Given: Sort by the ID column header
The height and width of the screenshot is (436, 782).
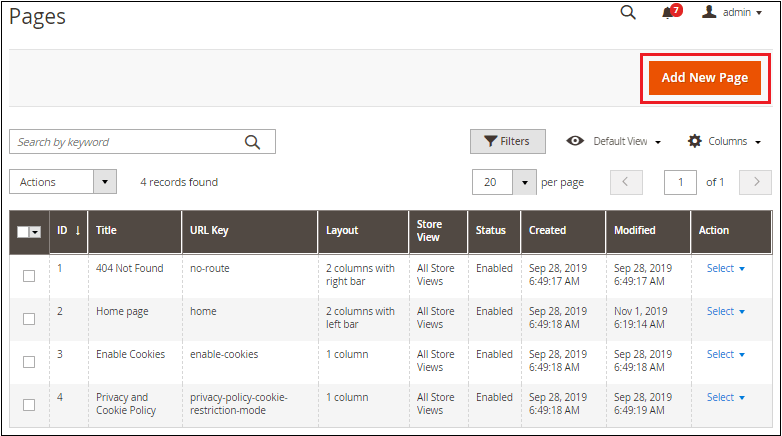Looking at the screenshot, I should point(68,231).
